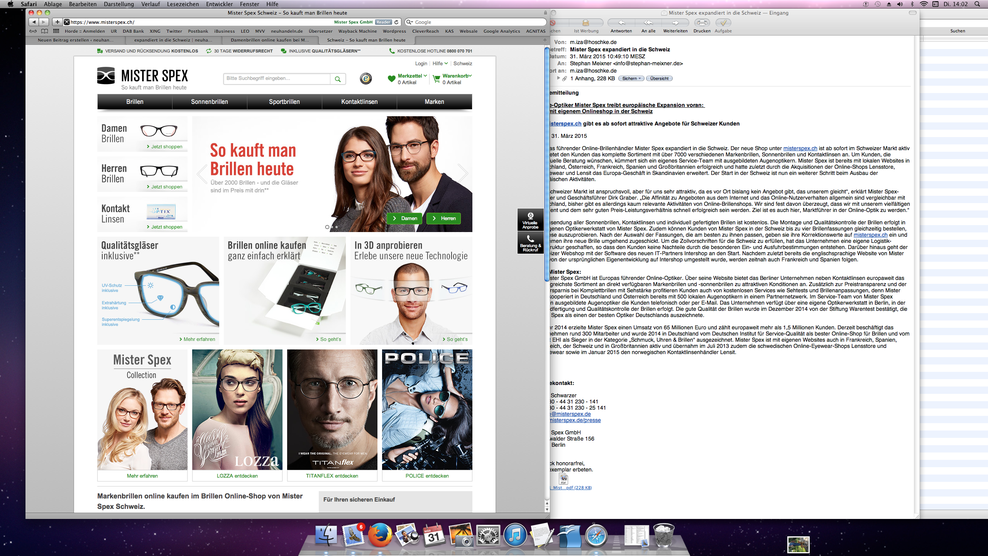
Task: Open System Preferences from the Dock
Action: click(x=488, y=535)
